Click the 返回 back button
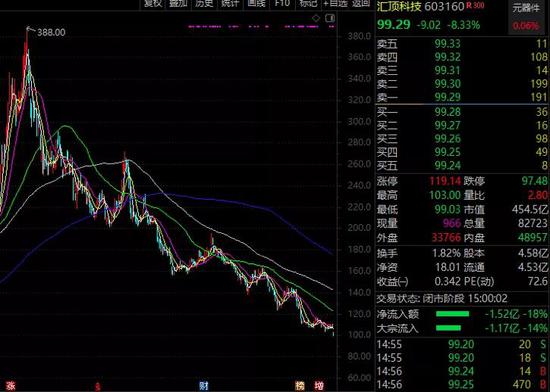This screenshot has width=550, height=392. tap(361, 4)
